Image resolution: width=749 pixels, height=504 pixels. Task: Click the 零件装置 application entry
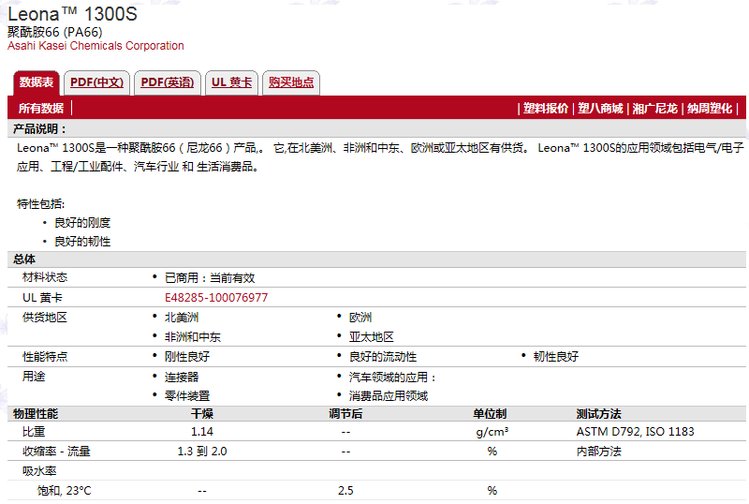pos(187,396)
